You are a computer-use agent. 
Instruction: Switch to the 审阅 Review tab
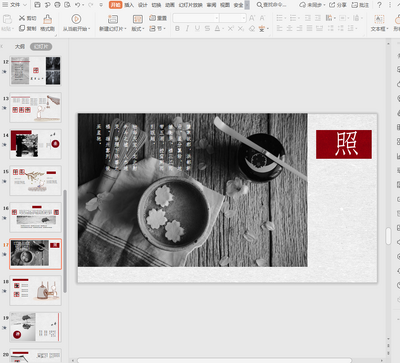tap(211, 5)
